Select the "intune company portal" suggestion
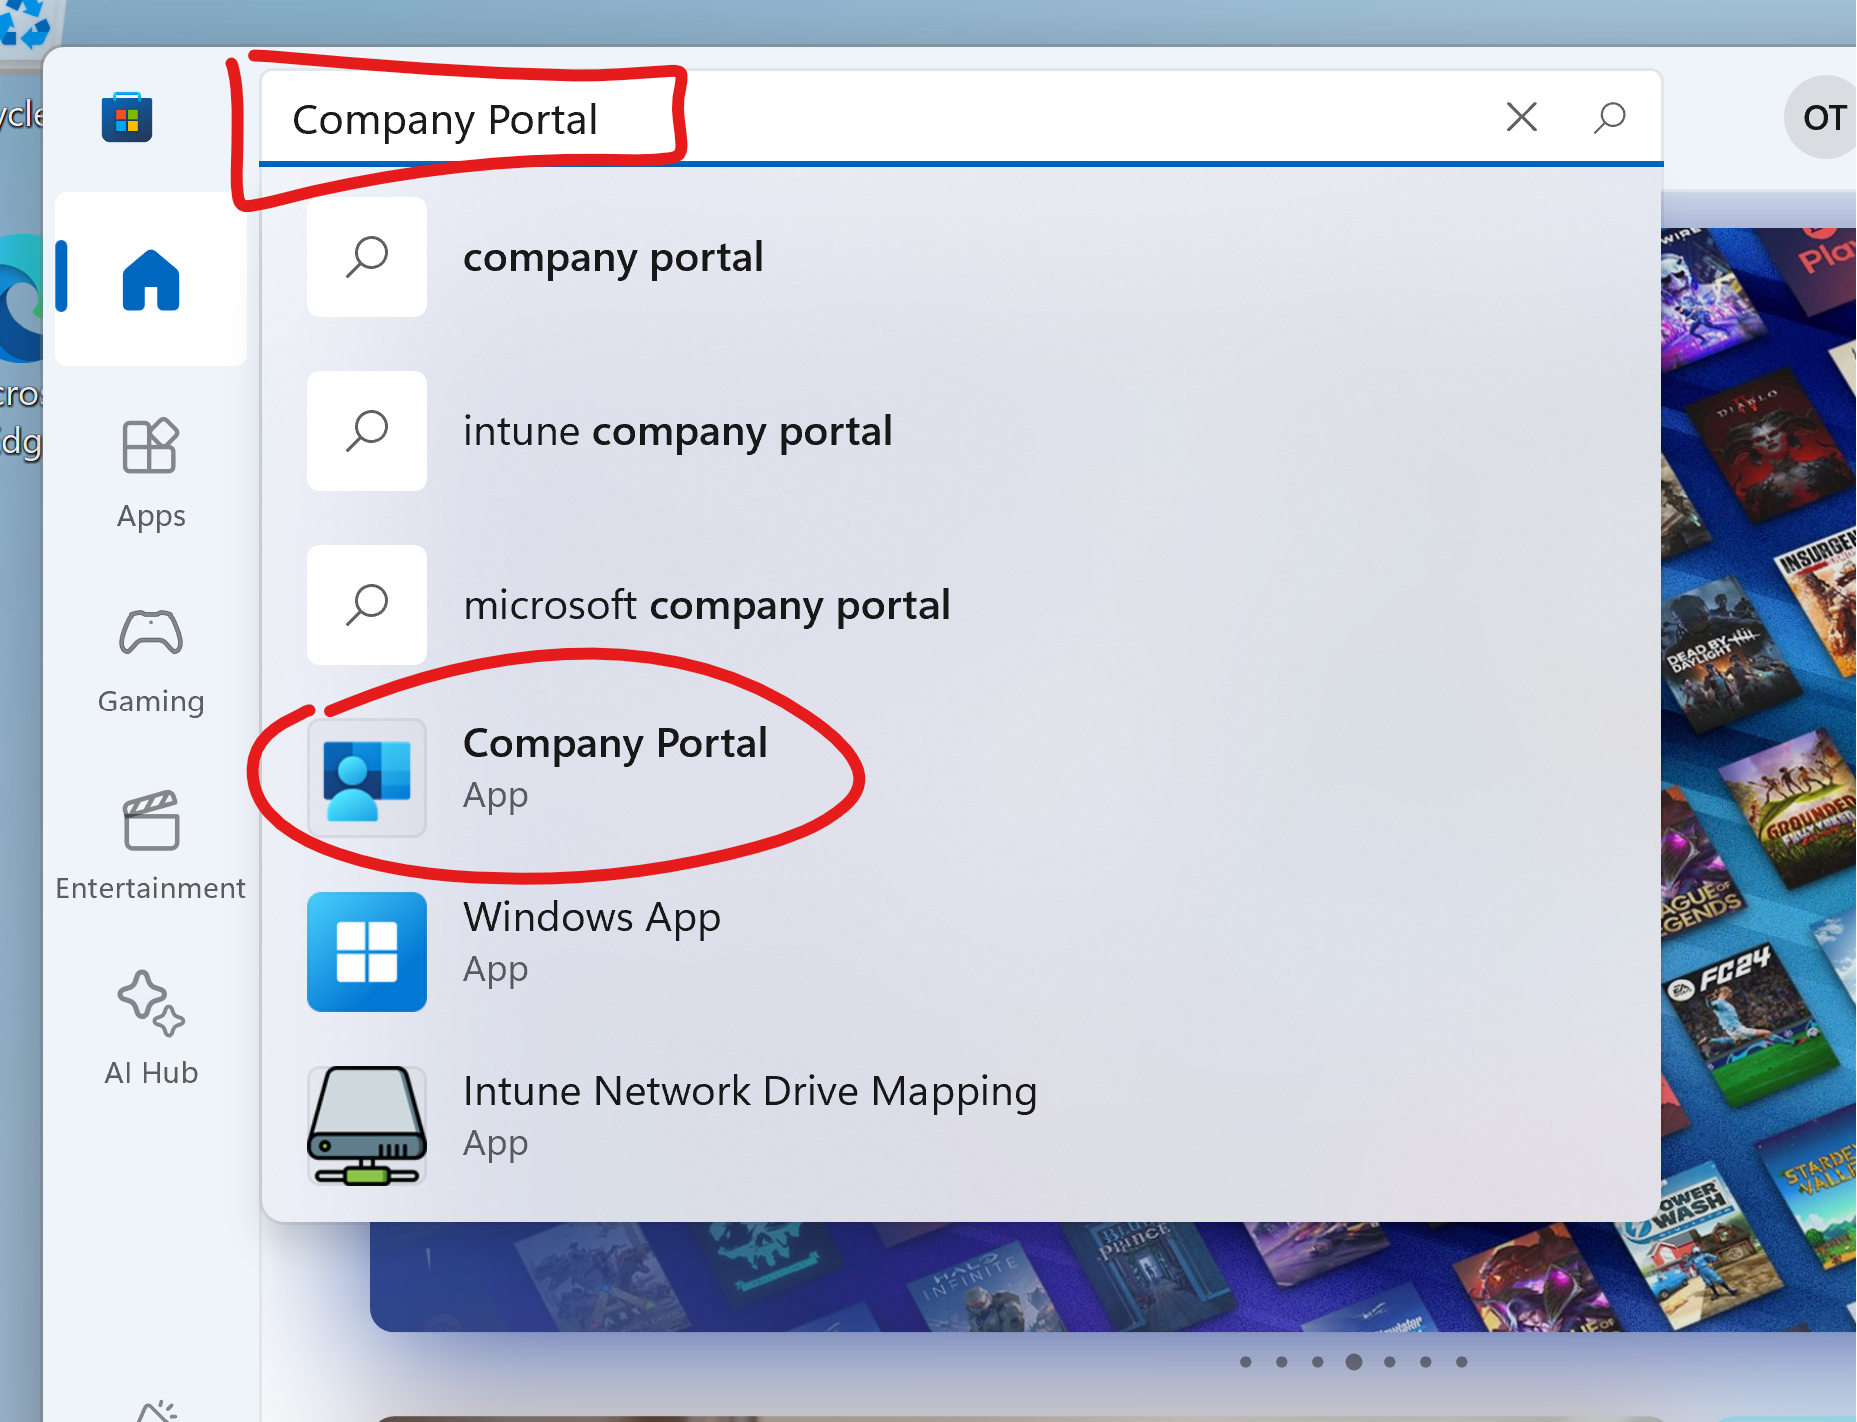 coord(960,431)
